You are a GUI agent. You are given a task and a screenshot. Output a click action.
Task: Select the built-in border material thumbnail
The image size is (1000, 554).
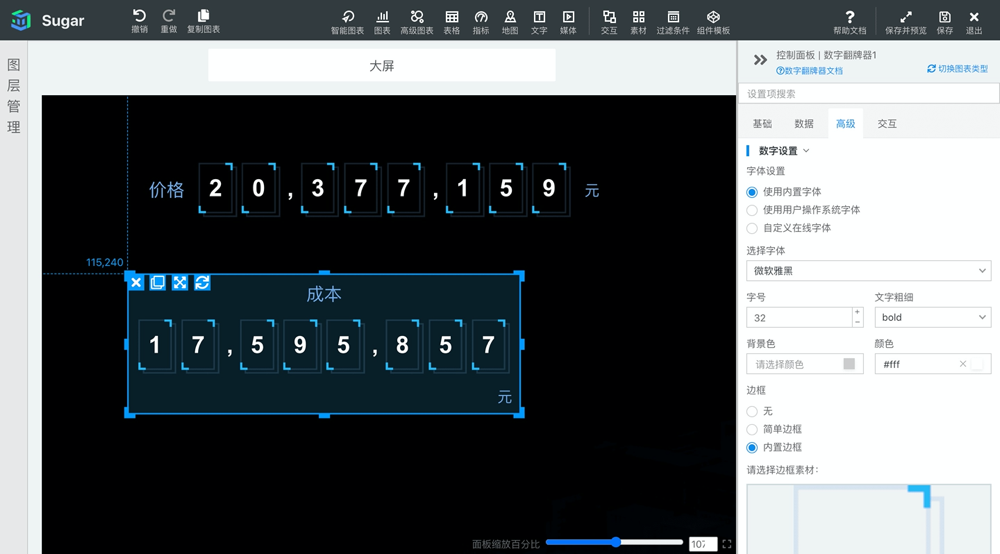(868, 519)
